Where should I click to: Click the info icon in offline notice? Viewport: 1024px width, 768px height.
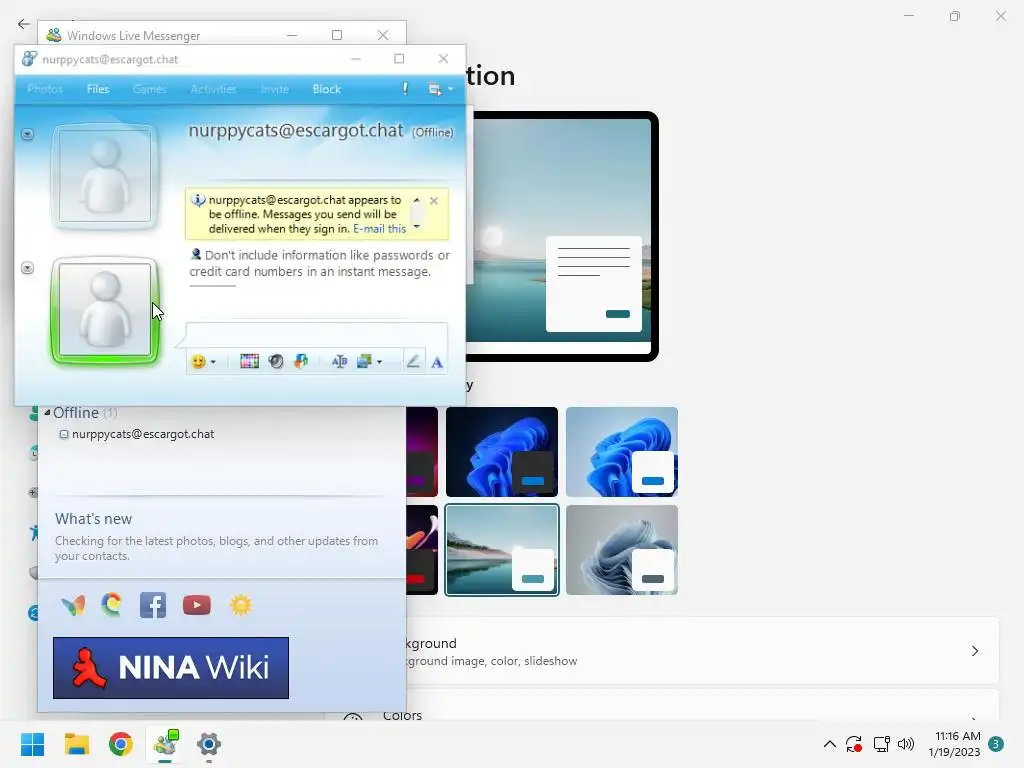point(198,200)
